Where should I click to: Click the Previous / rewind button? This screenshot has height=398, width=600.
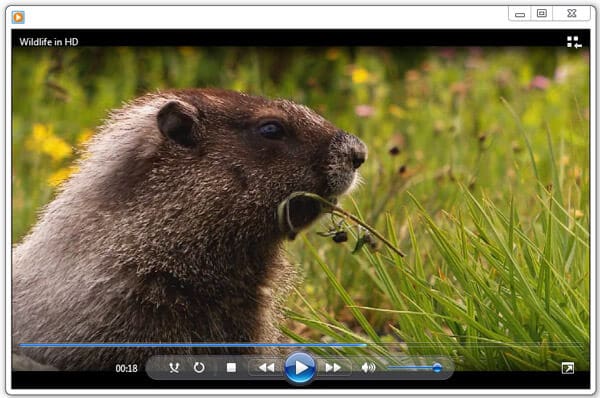266,368
